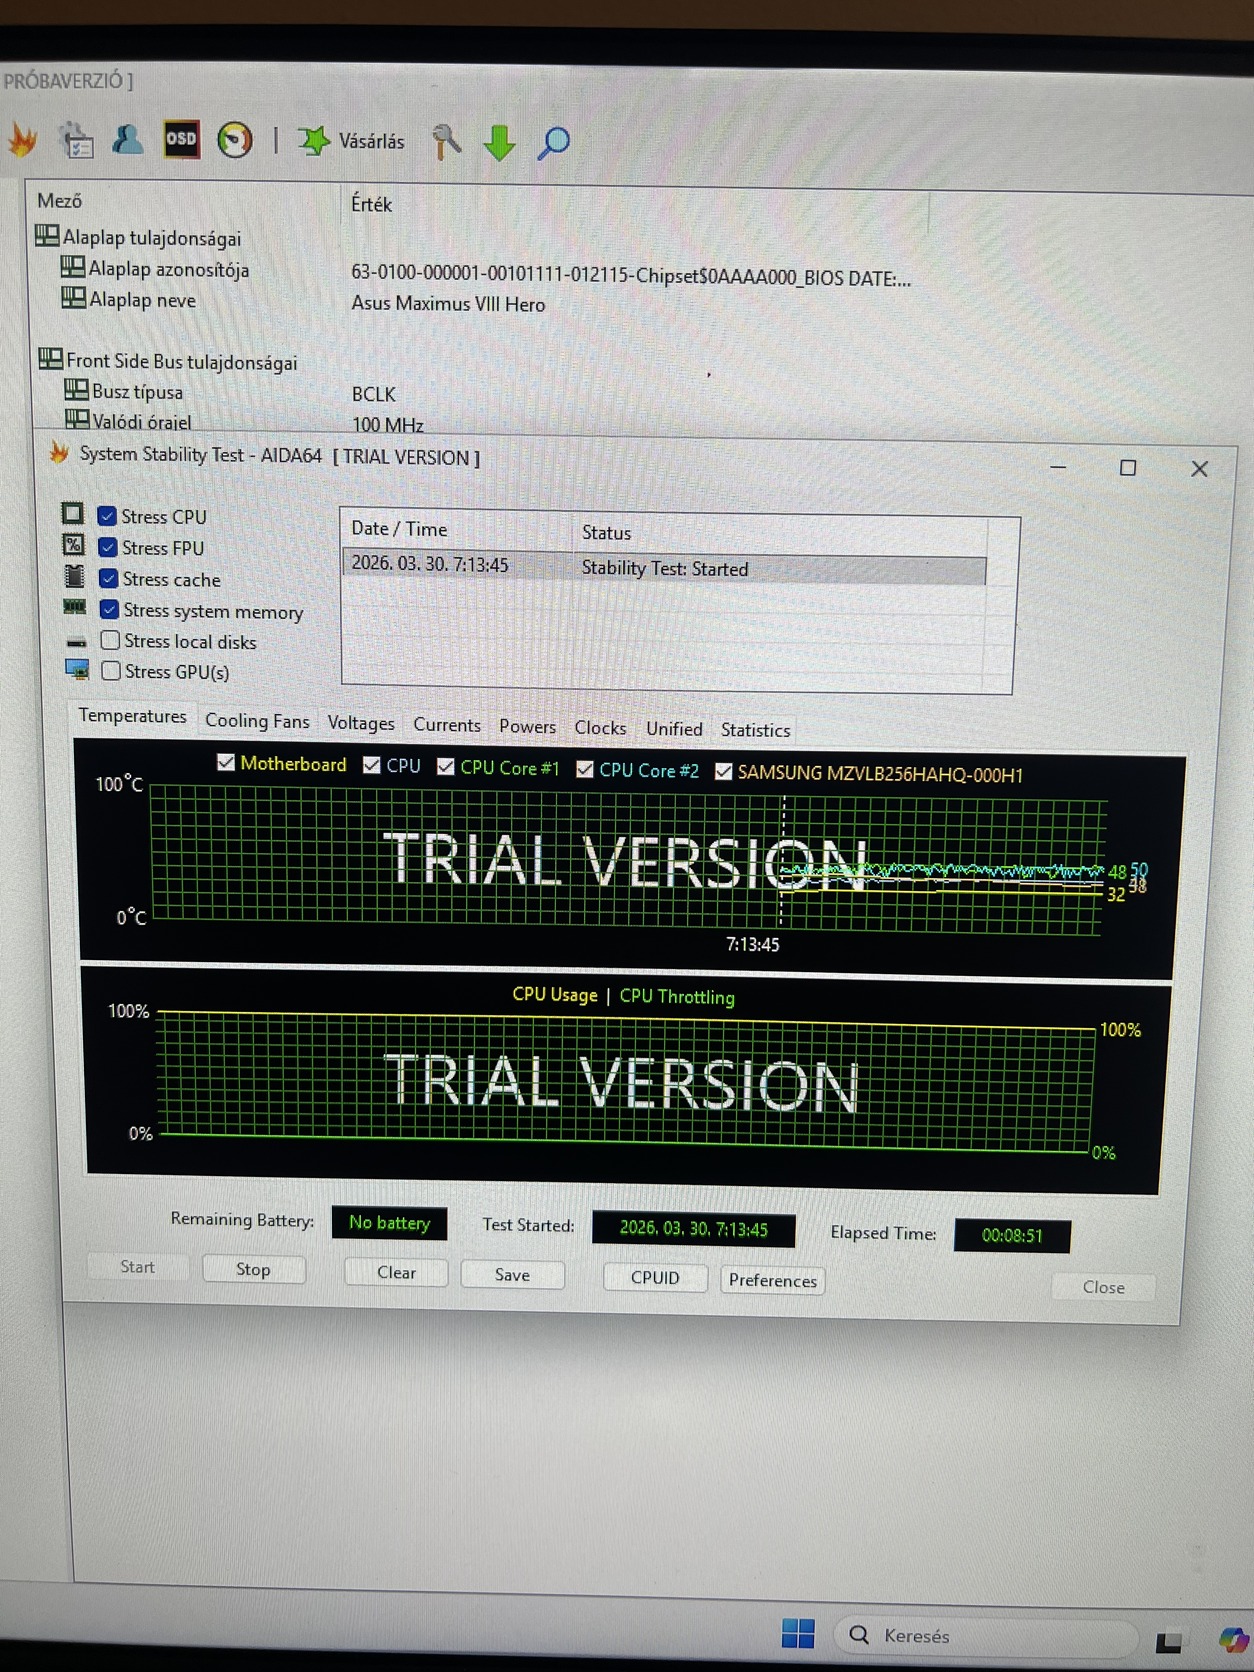
Task: Click the magnifier search toolbar icon
Action: (x=553, y=143)
